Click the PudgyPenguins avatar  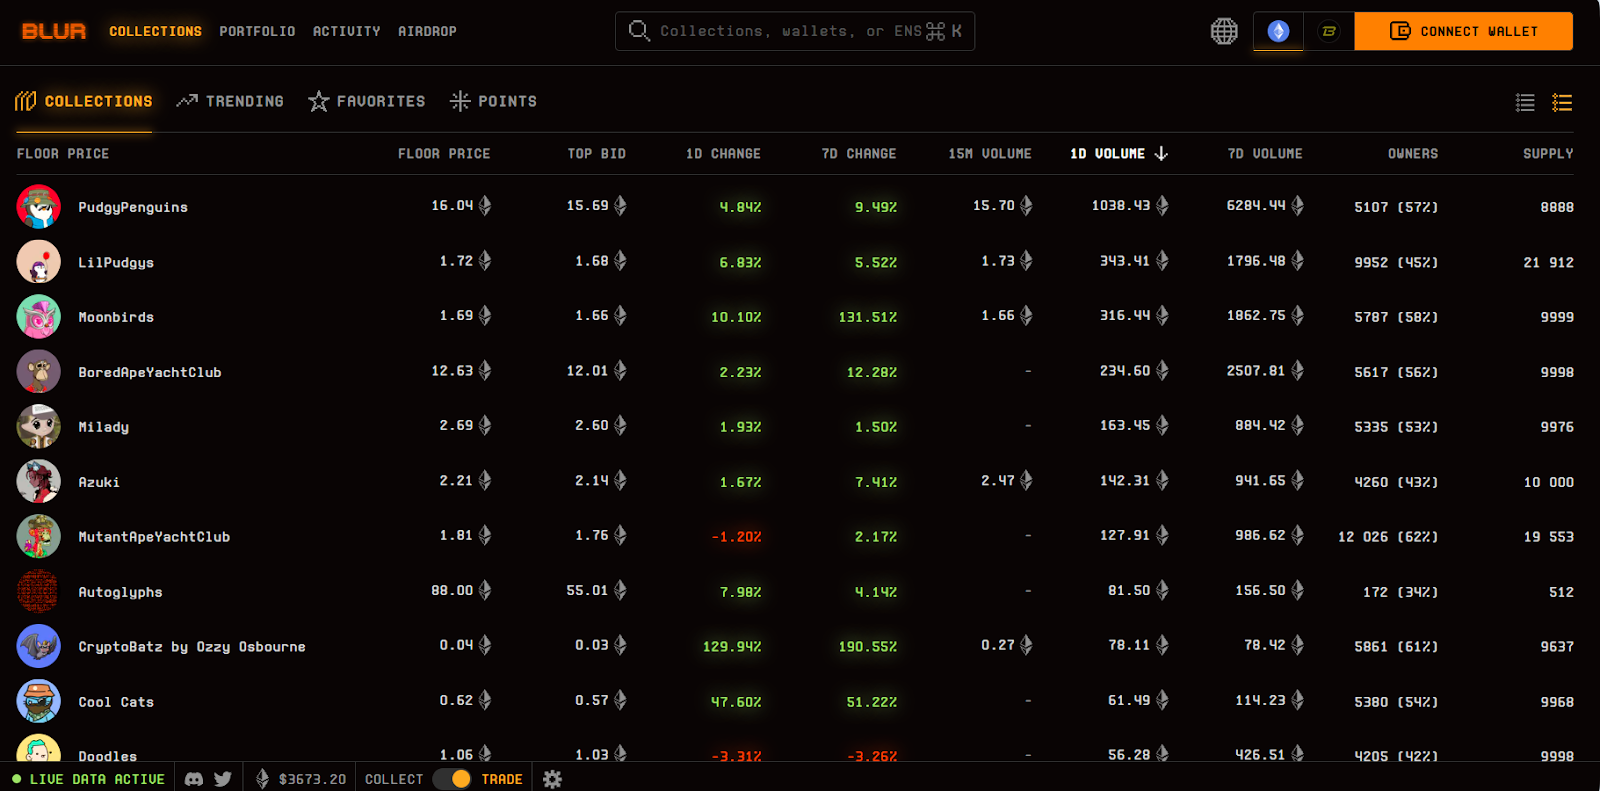pos(39,207)
